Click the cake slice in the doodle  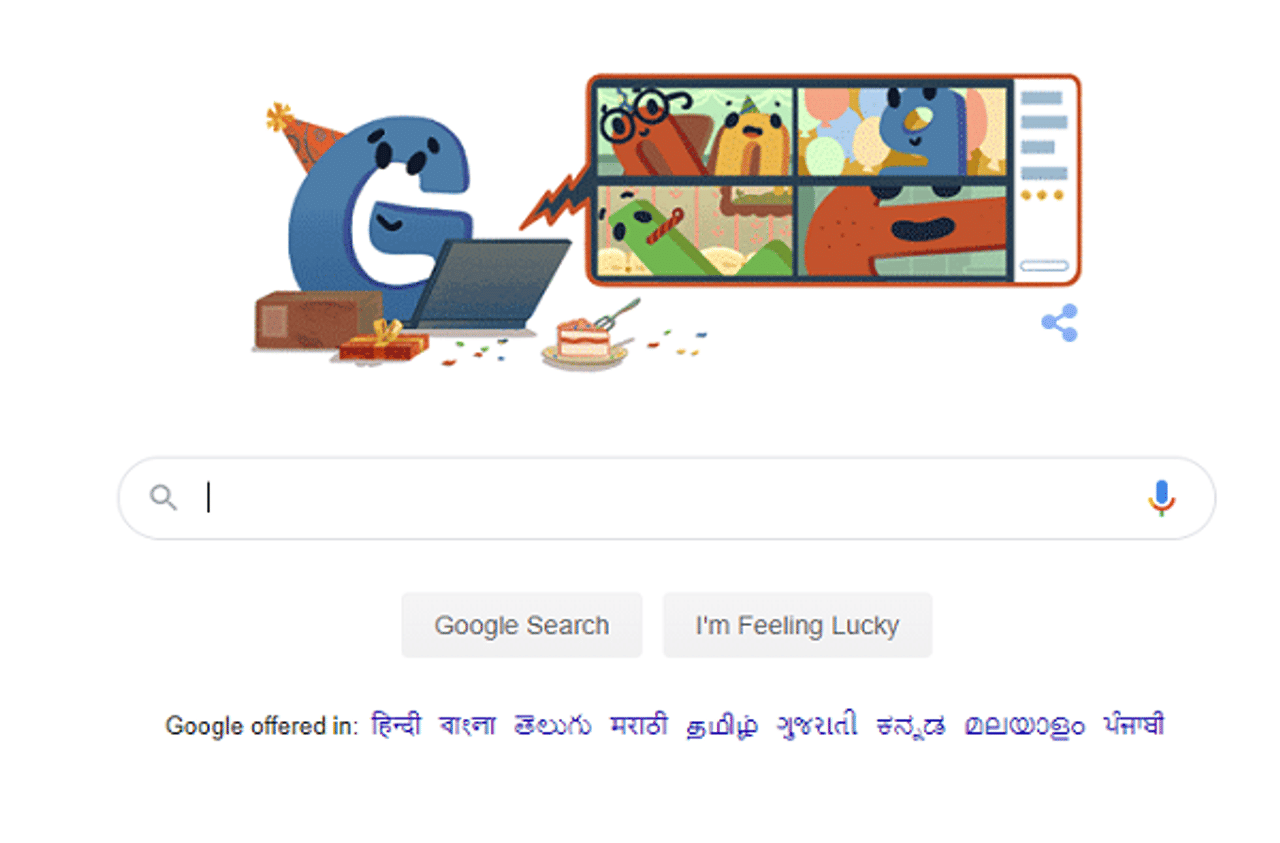coord(584,340)
